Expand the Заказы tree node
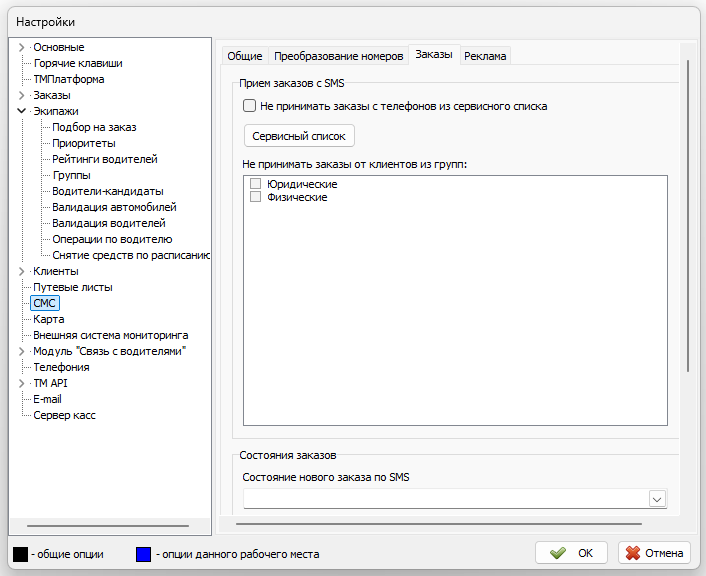The image size is (706, 576). coord(21,95)
